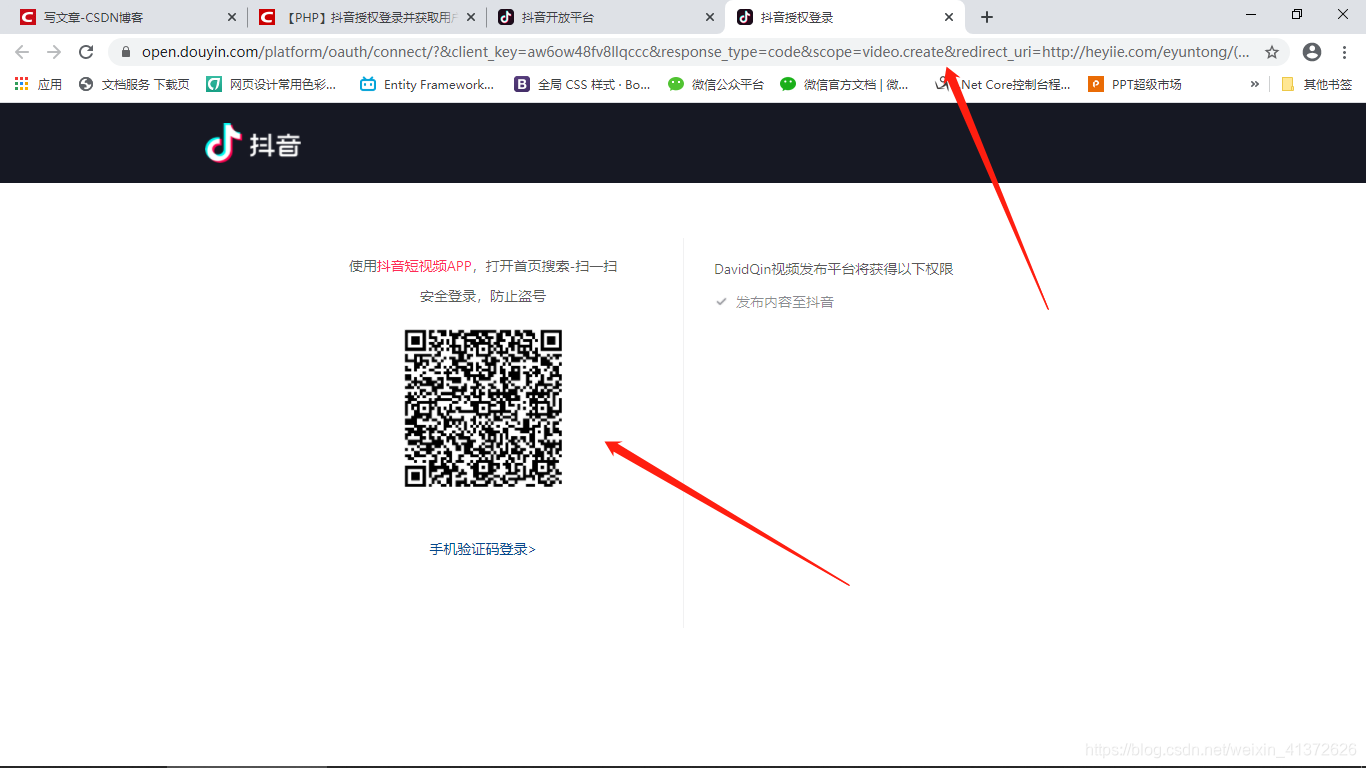This screenshot has height=768, width=1366.
Task: Click the Douyin logo in page header
Action: (x=252, y=144)
